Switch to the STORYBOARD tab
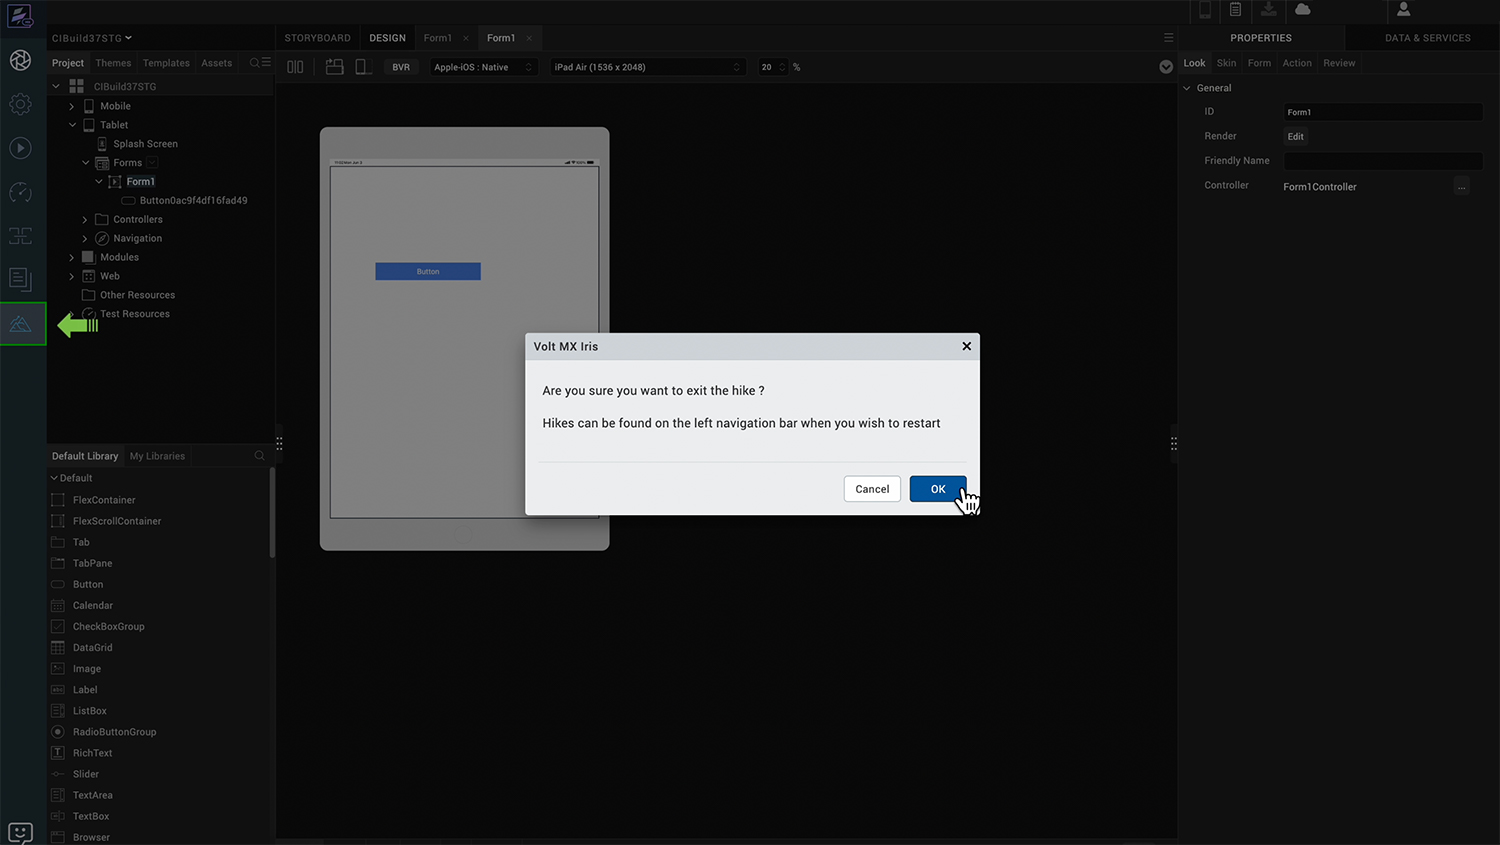Viewport: 1500px width, 845px height. (317, 38)
